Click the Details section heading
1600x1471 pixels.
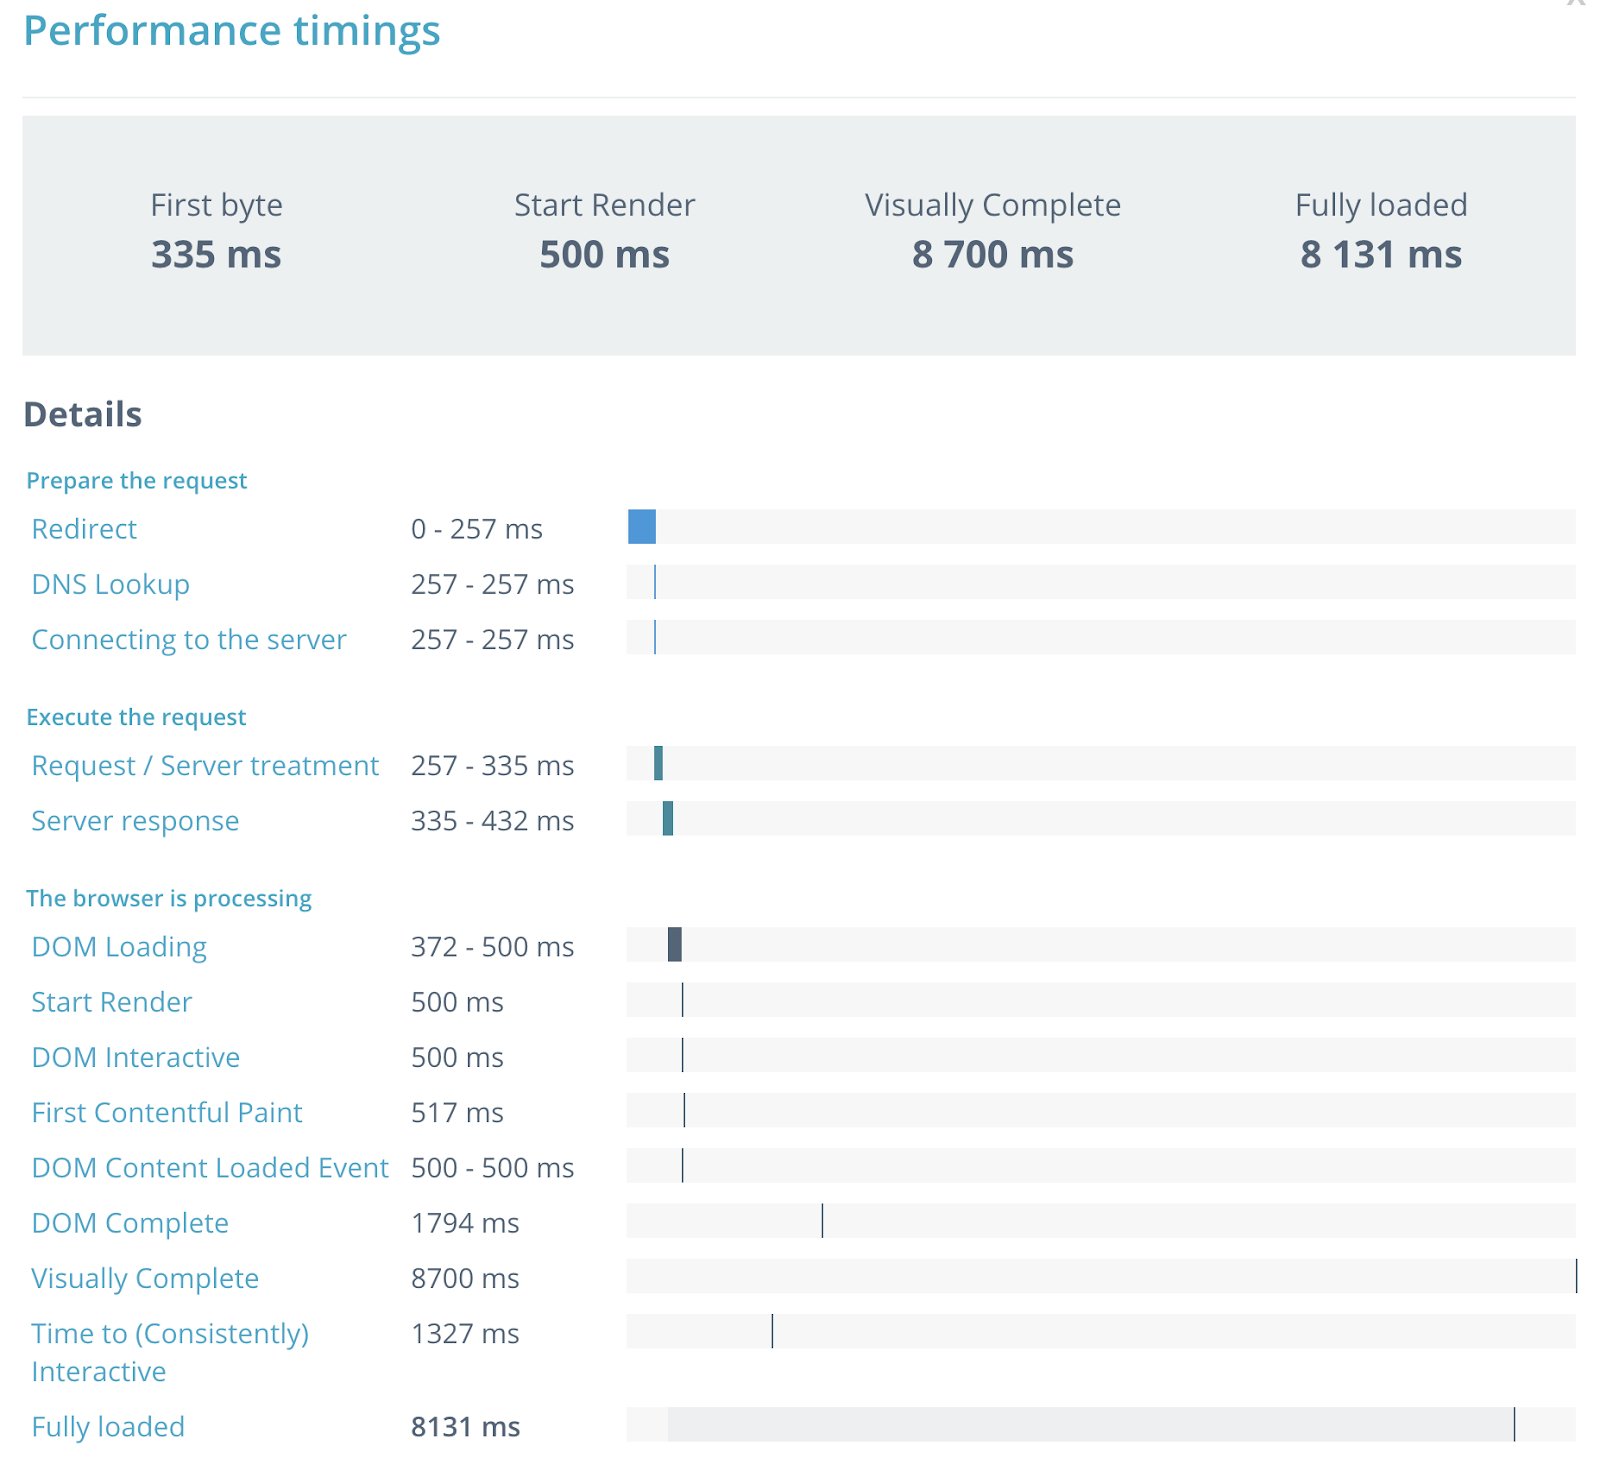(x=83, y=414)
